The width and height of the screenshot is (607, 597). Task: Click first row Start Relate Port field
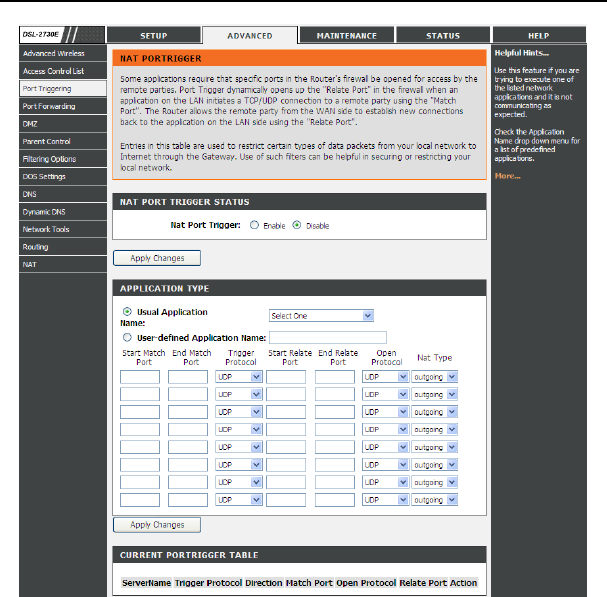[286, 377]
